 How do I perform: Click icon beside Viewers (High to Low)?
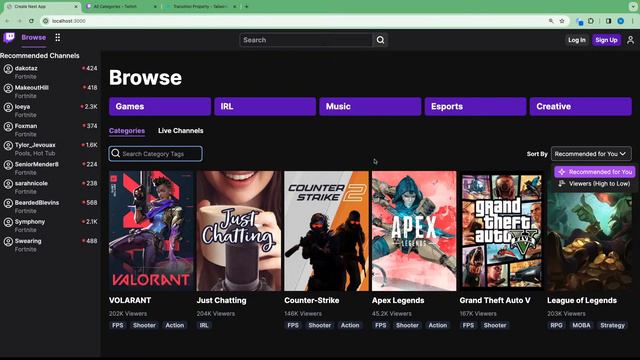[562, 184]
